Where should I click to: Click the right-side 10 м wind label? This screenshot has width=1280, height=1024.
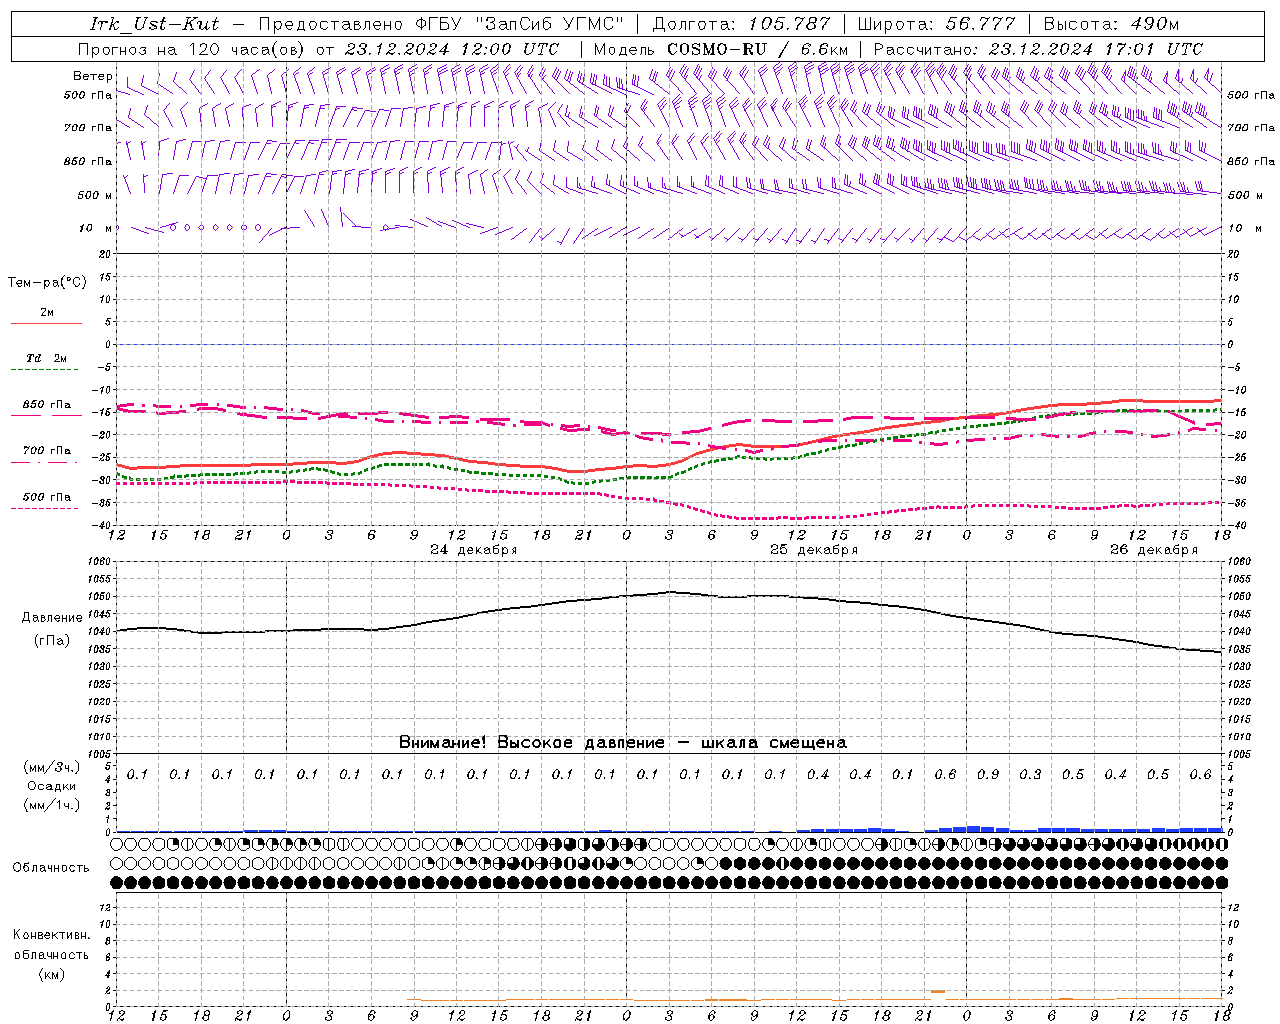[1244, 228]
